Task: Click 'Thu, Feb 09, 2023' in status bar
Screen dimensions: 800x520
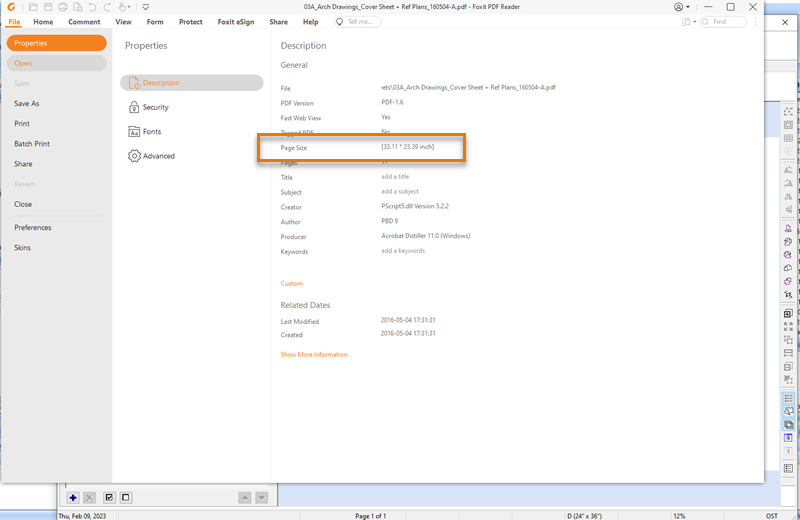Action: pyautogui.click(x=82, y=516)
